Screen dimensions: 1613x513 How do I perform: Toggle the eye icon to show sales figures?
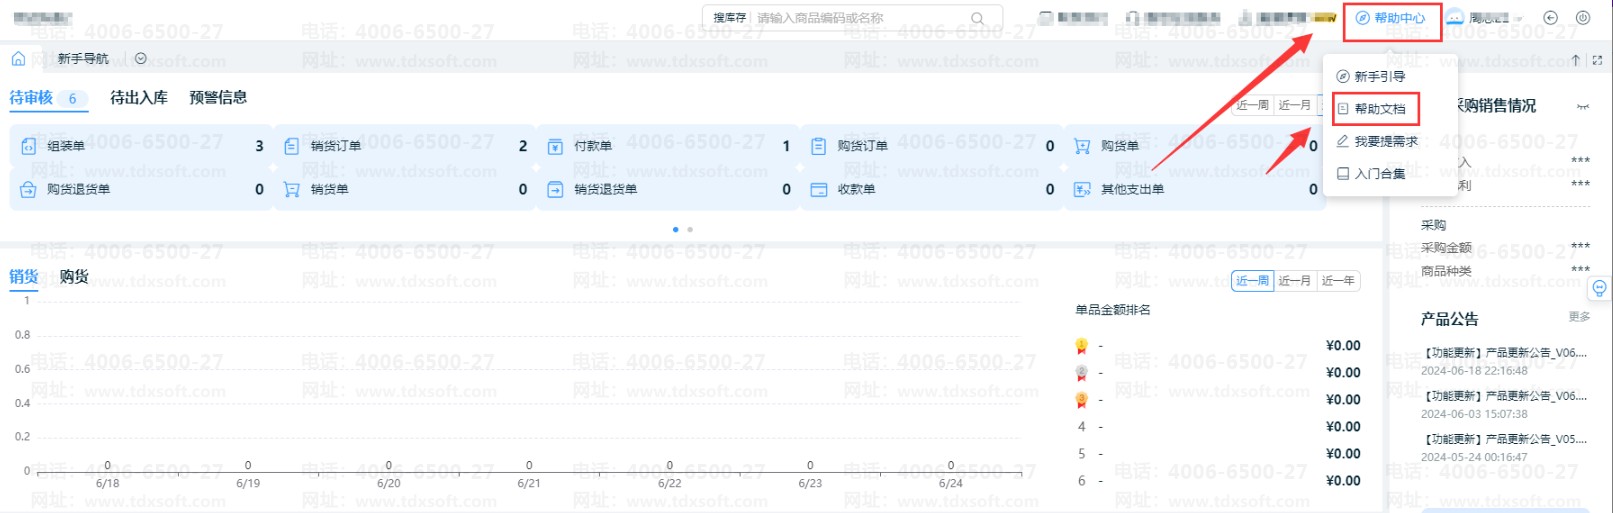(1582, 107)
